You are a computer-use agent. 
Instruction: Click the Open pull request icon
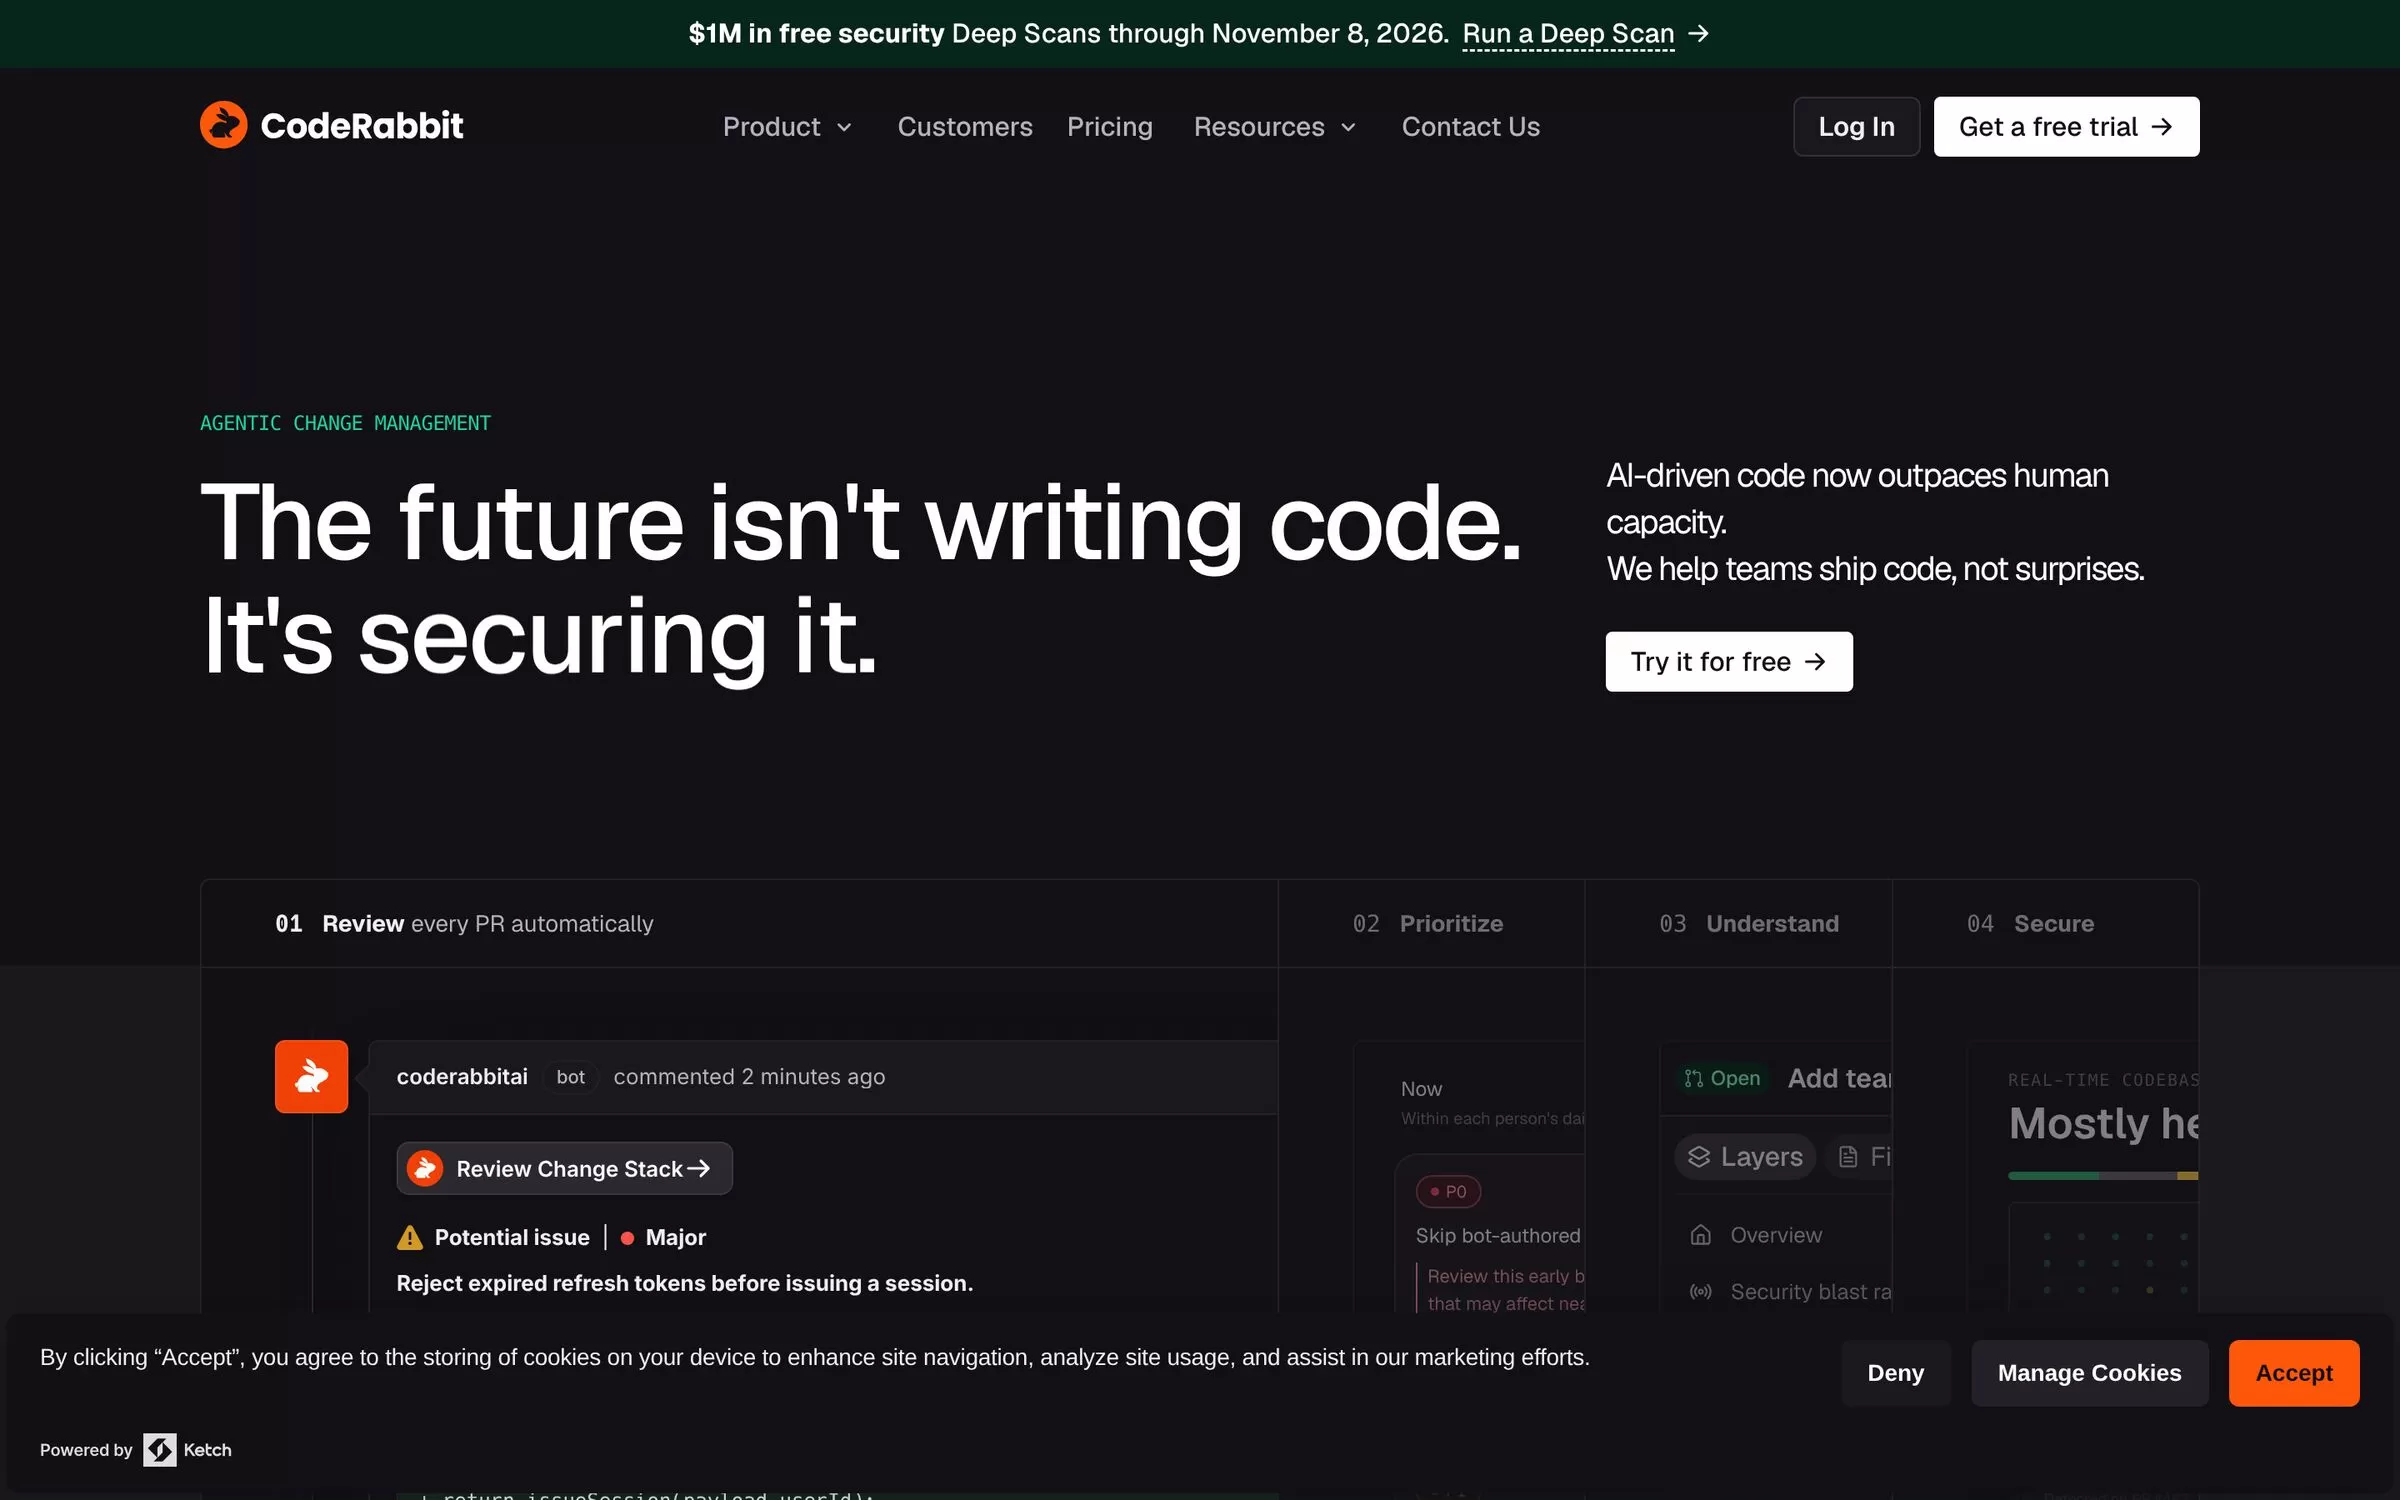click(1693, 1078)
